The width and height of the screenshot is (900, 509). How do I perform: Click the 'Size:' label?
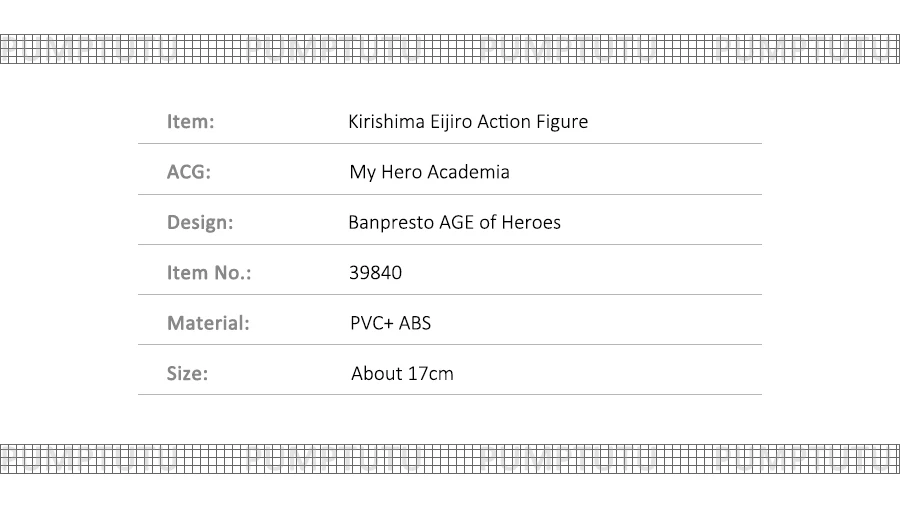(187, 374)
